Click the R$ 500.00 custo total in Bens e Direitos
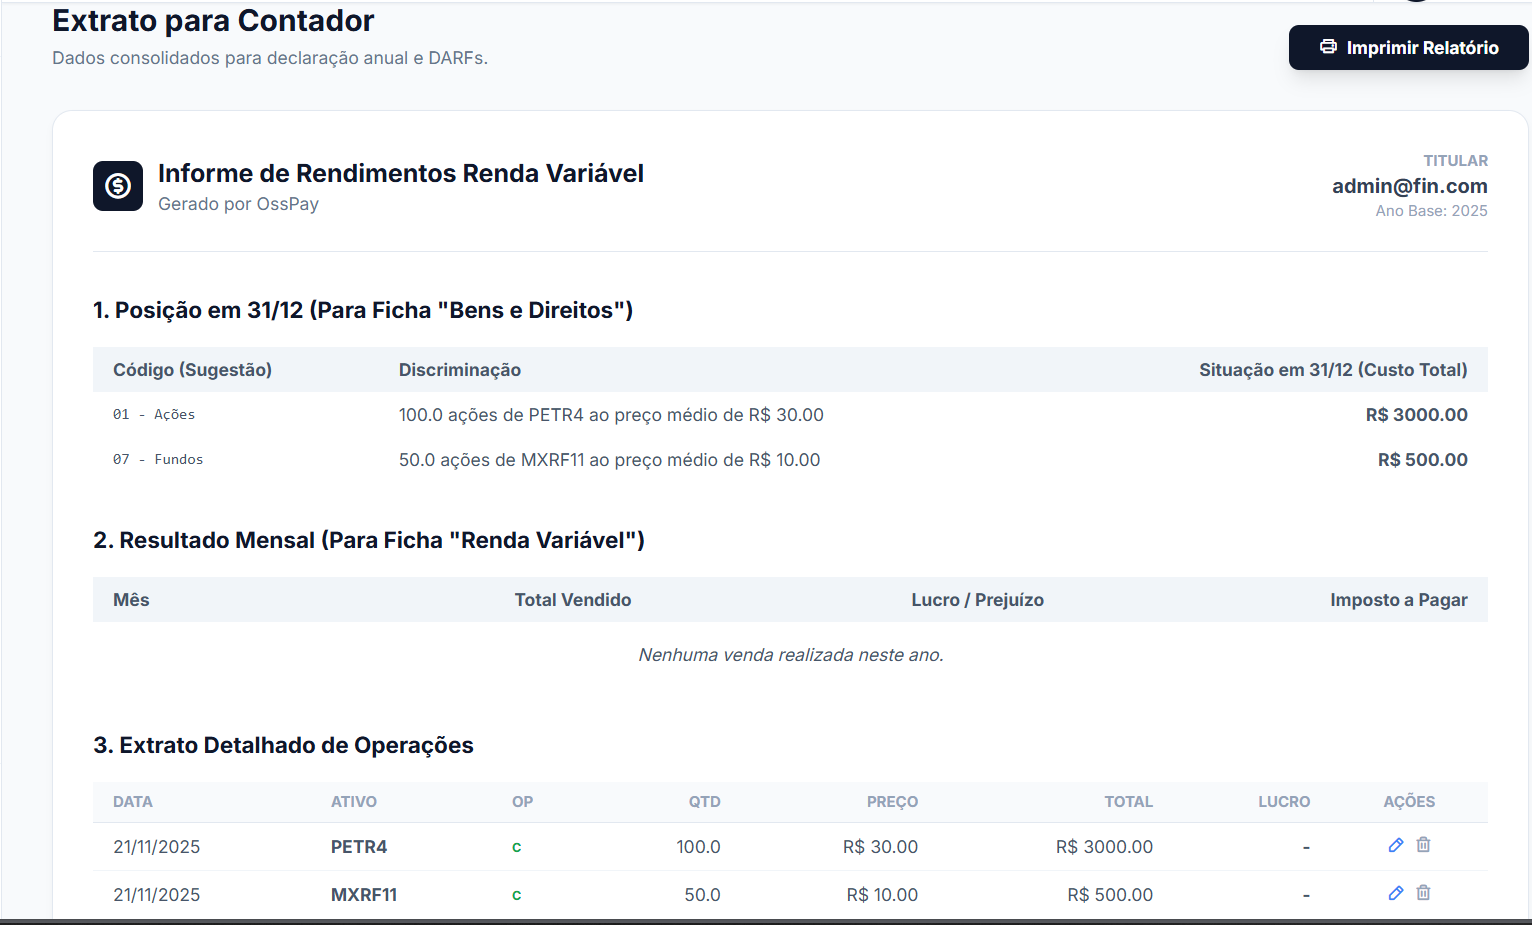The height and width of the screenshot is (925, 1532). coord(1422,460)
